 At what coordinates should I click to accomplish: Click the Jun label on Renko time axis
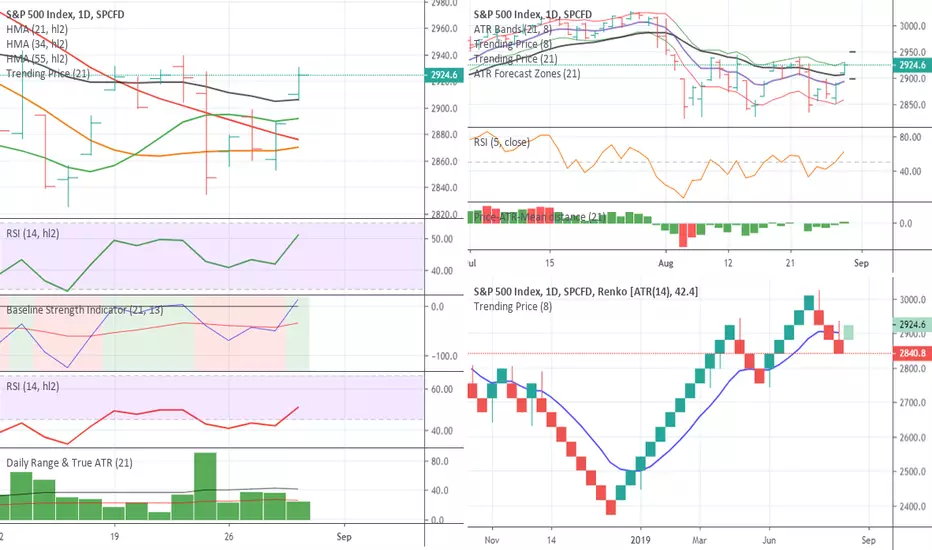[769, 540]
